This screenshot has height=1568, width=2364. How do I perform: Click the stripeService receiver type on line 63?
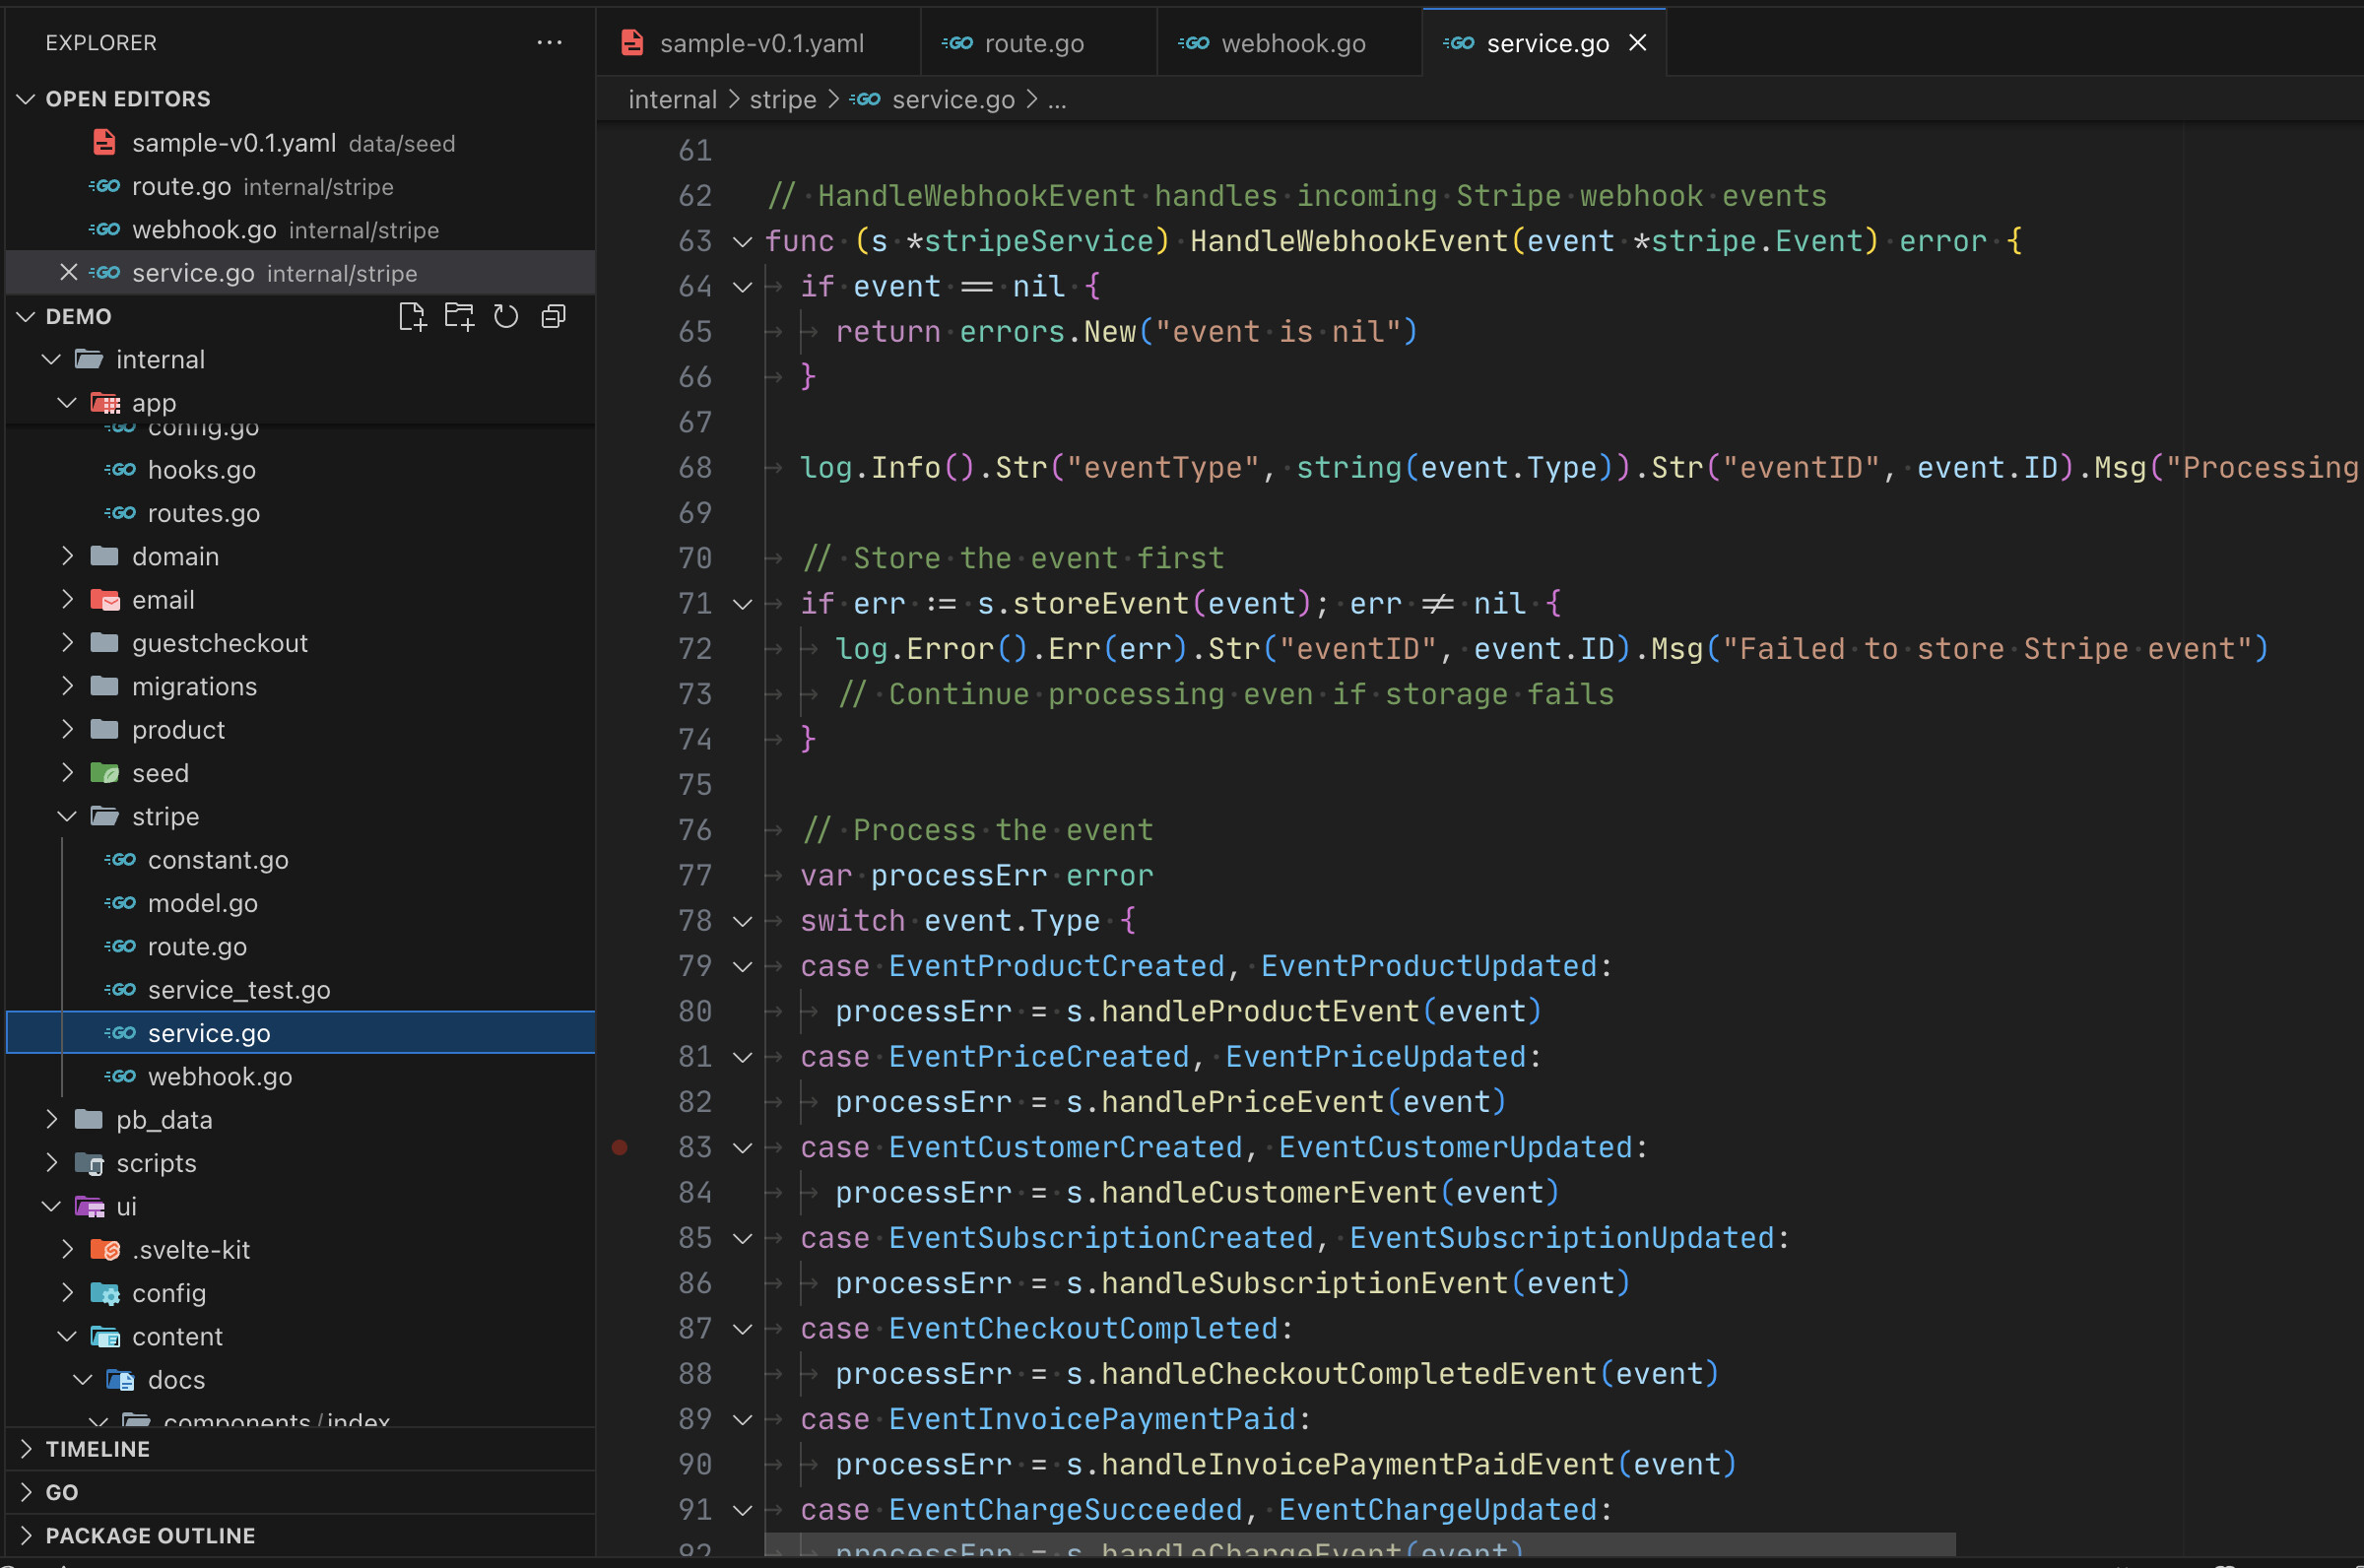(1039, 242)
